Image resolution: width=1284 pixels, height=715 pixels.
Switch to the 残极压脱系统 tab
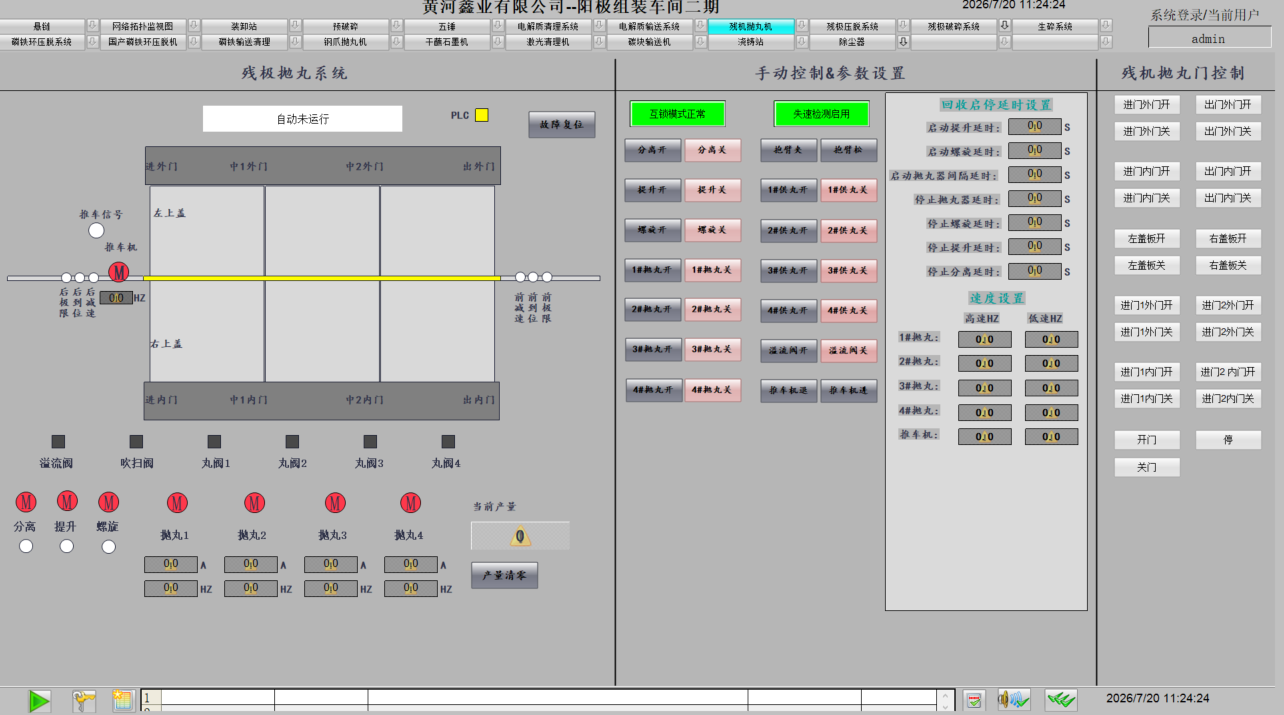coord(851,26)
